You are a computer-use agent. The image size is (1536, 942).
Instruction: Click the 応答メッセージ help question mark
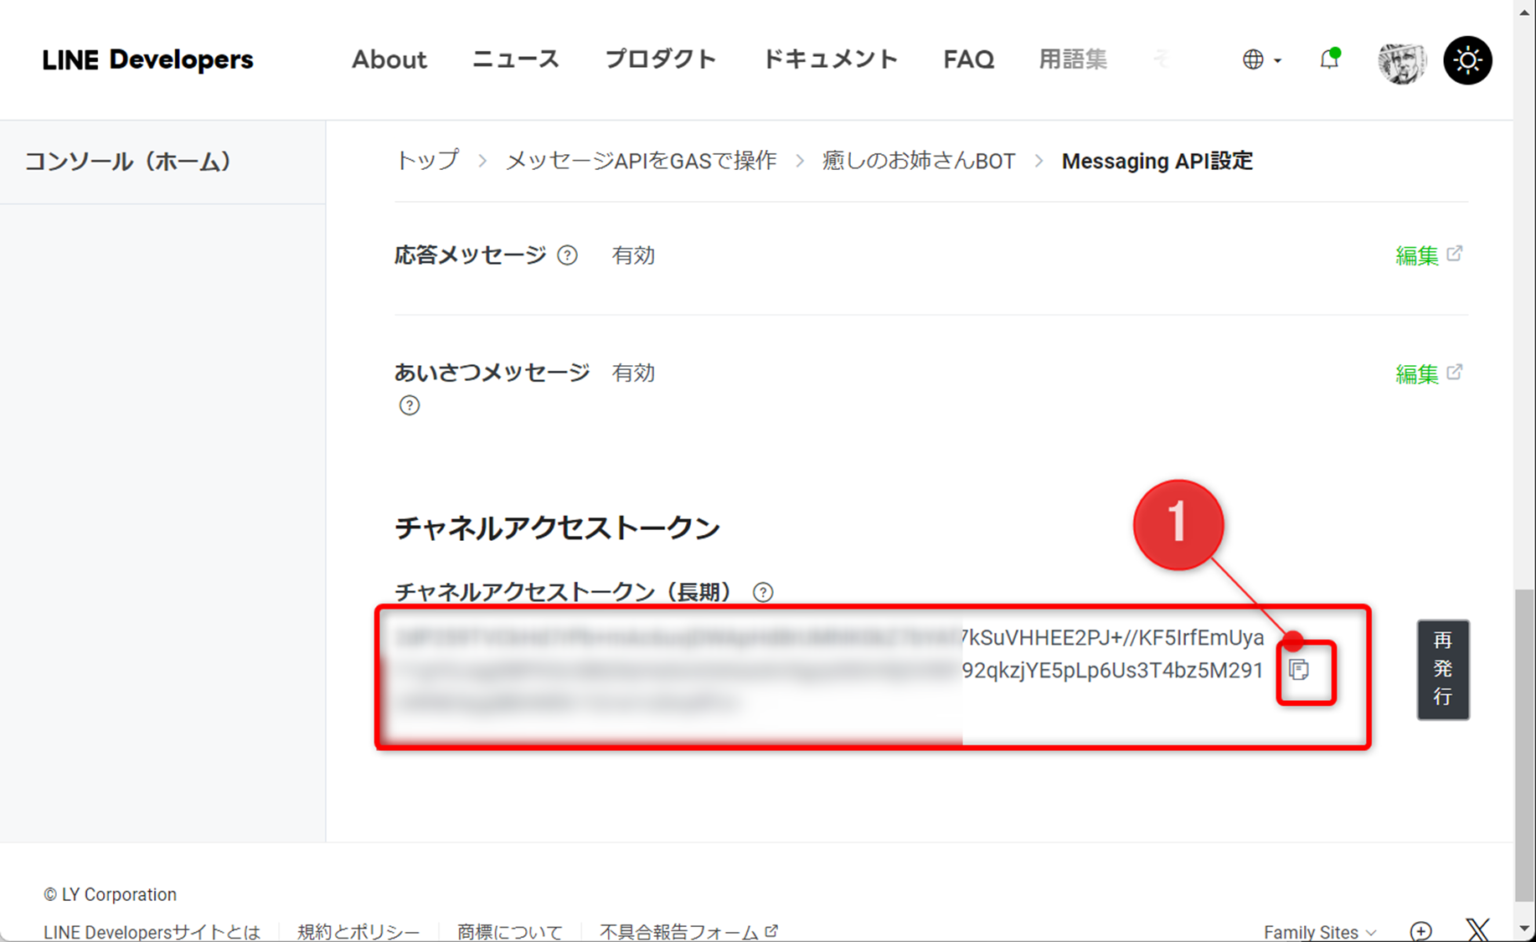(x=567, y=256)
